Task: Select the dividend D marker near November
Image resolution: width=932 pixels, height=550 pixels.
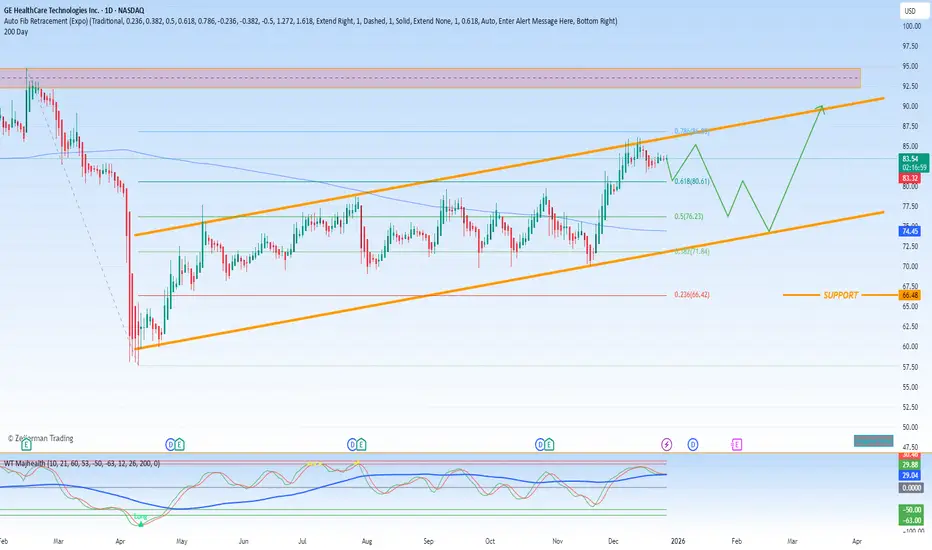Action: 540,444
